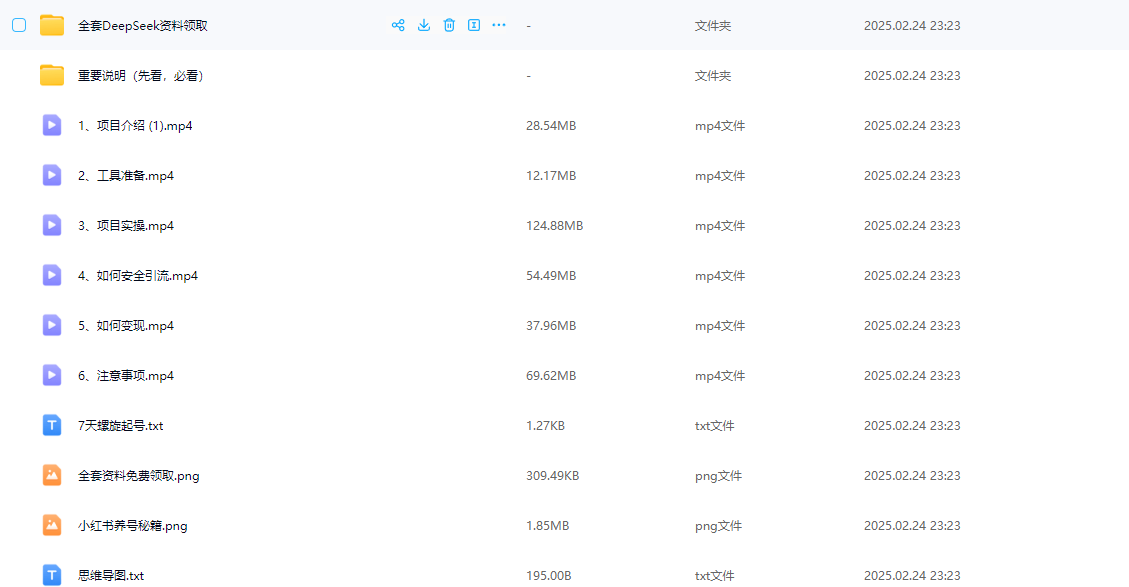The width and height of the screenshot is (1129, 587).
Task: Click the date of the 思维导图.txt row
Action: (x=912, y=576)
